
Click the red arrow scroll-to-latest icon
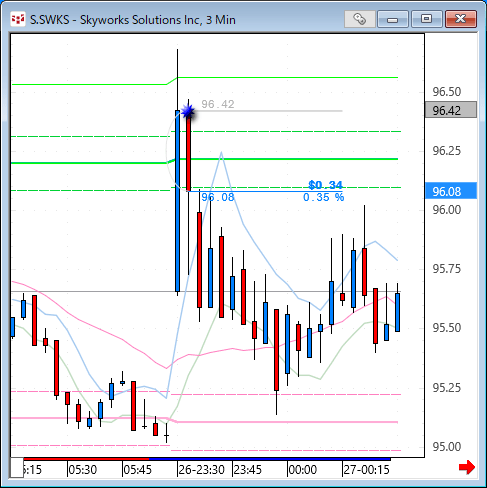(x=467, y=467)
